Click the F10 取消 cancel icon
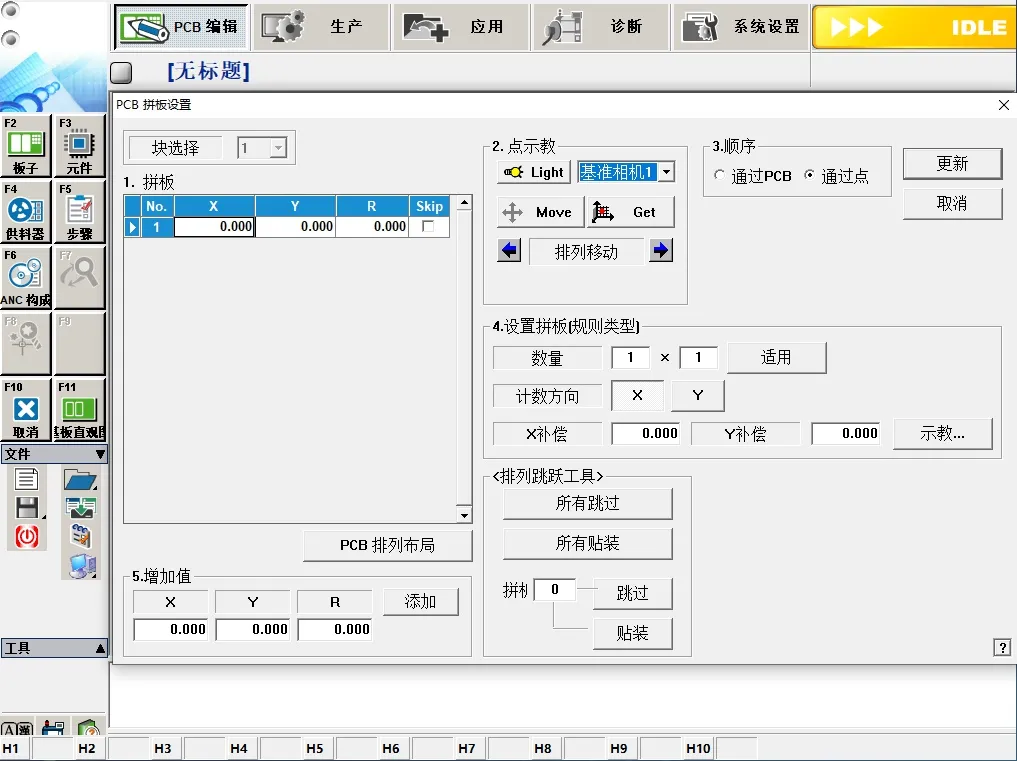Screen dimensions: 1017x761 pyautogui.click(x=26, y=410)
